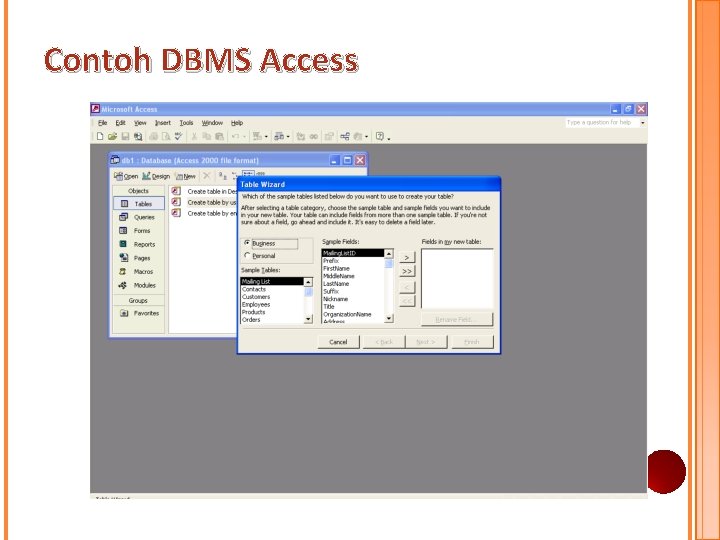720x540 pixels.
Task: Select Tables in the Objects pane
Action: pos(139,203)
